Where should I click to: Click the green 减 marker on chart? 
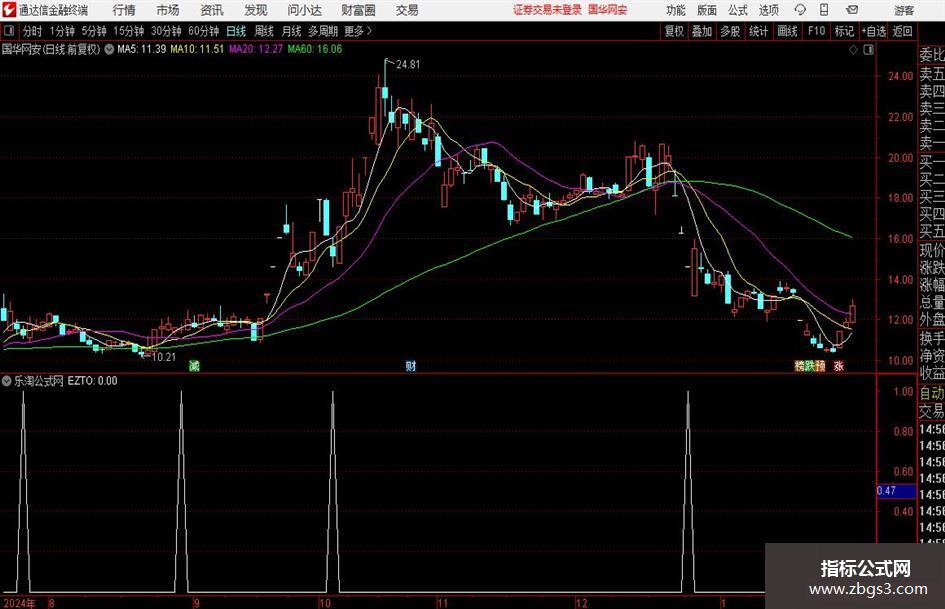click(194, 365)
